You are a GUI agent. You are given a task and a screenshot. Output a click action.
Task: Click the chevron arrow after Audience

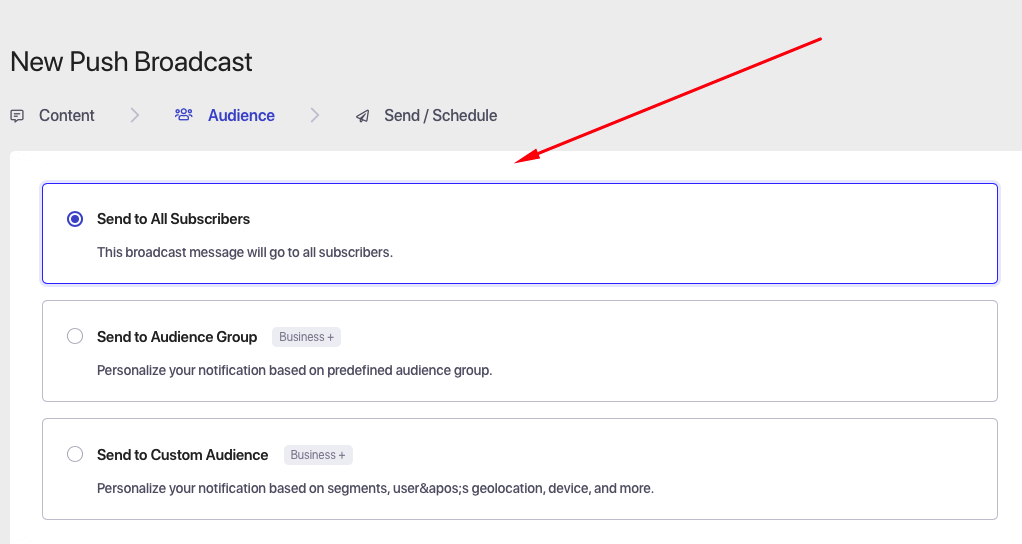pyautogui.click(x=315, y=116)
